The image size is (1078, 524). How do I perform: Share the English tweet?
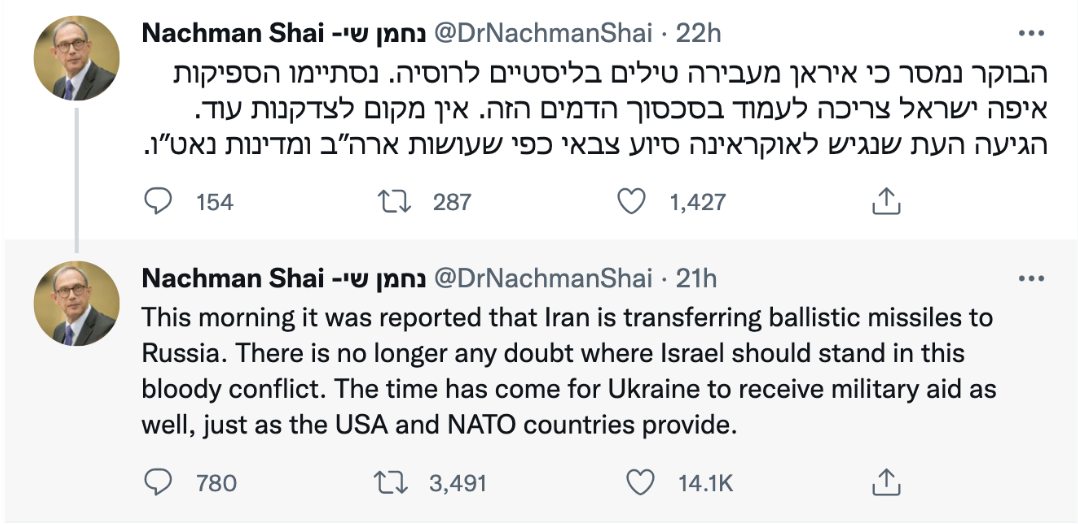[884, 484]
